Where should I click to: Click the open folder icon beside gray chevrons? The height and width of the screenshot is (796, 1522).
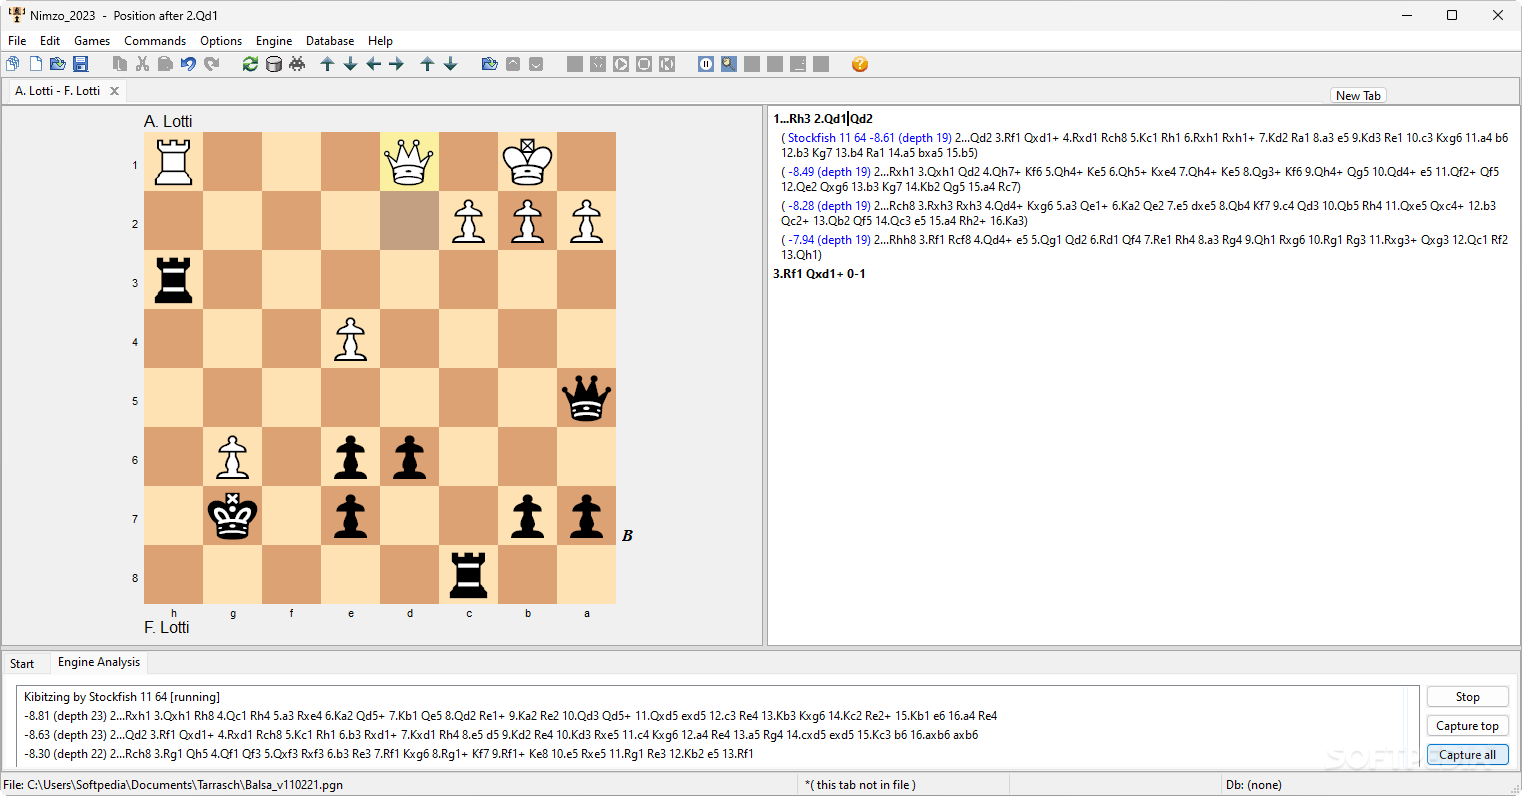[x=489, y=64]
